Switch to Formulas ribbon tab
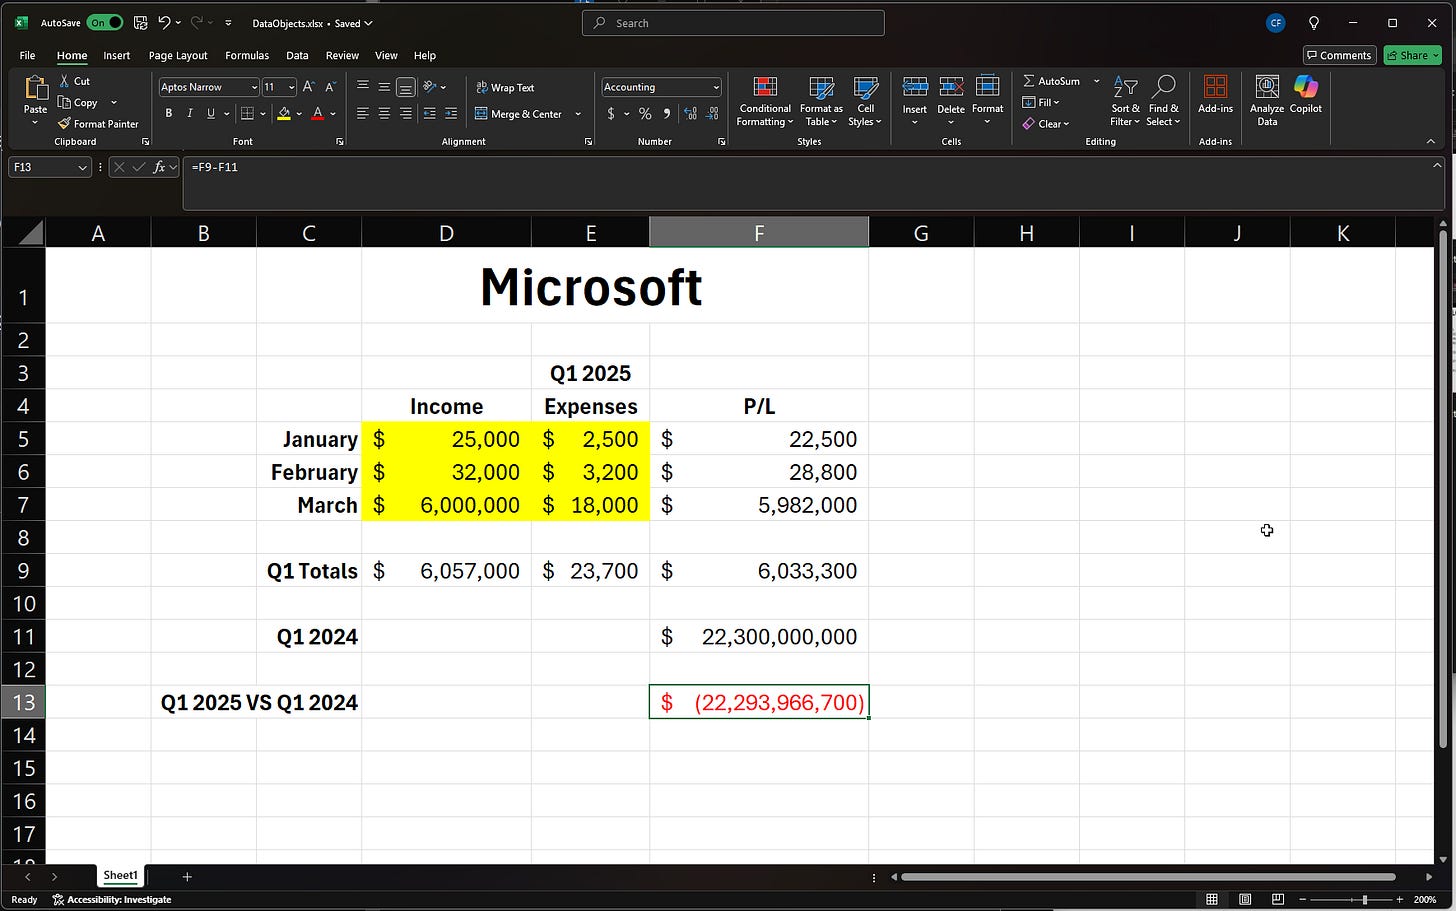1456x911 pixels. 247,55
